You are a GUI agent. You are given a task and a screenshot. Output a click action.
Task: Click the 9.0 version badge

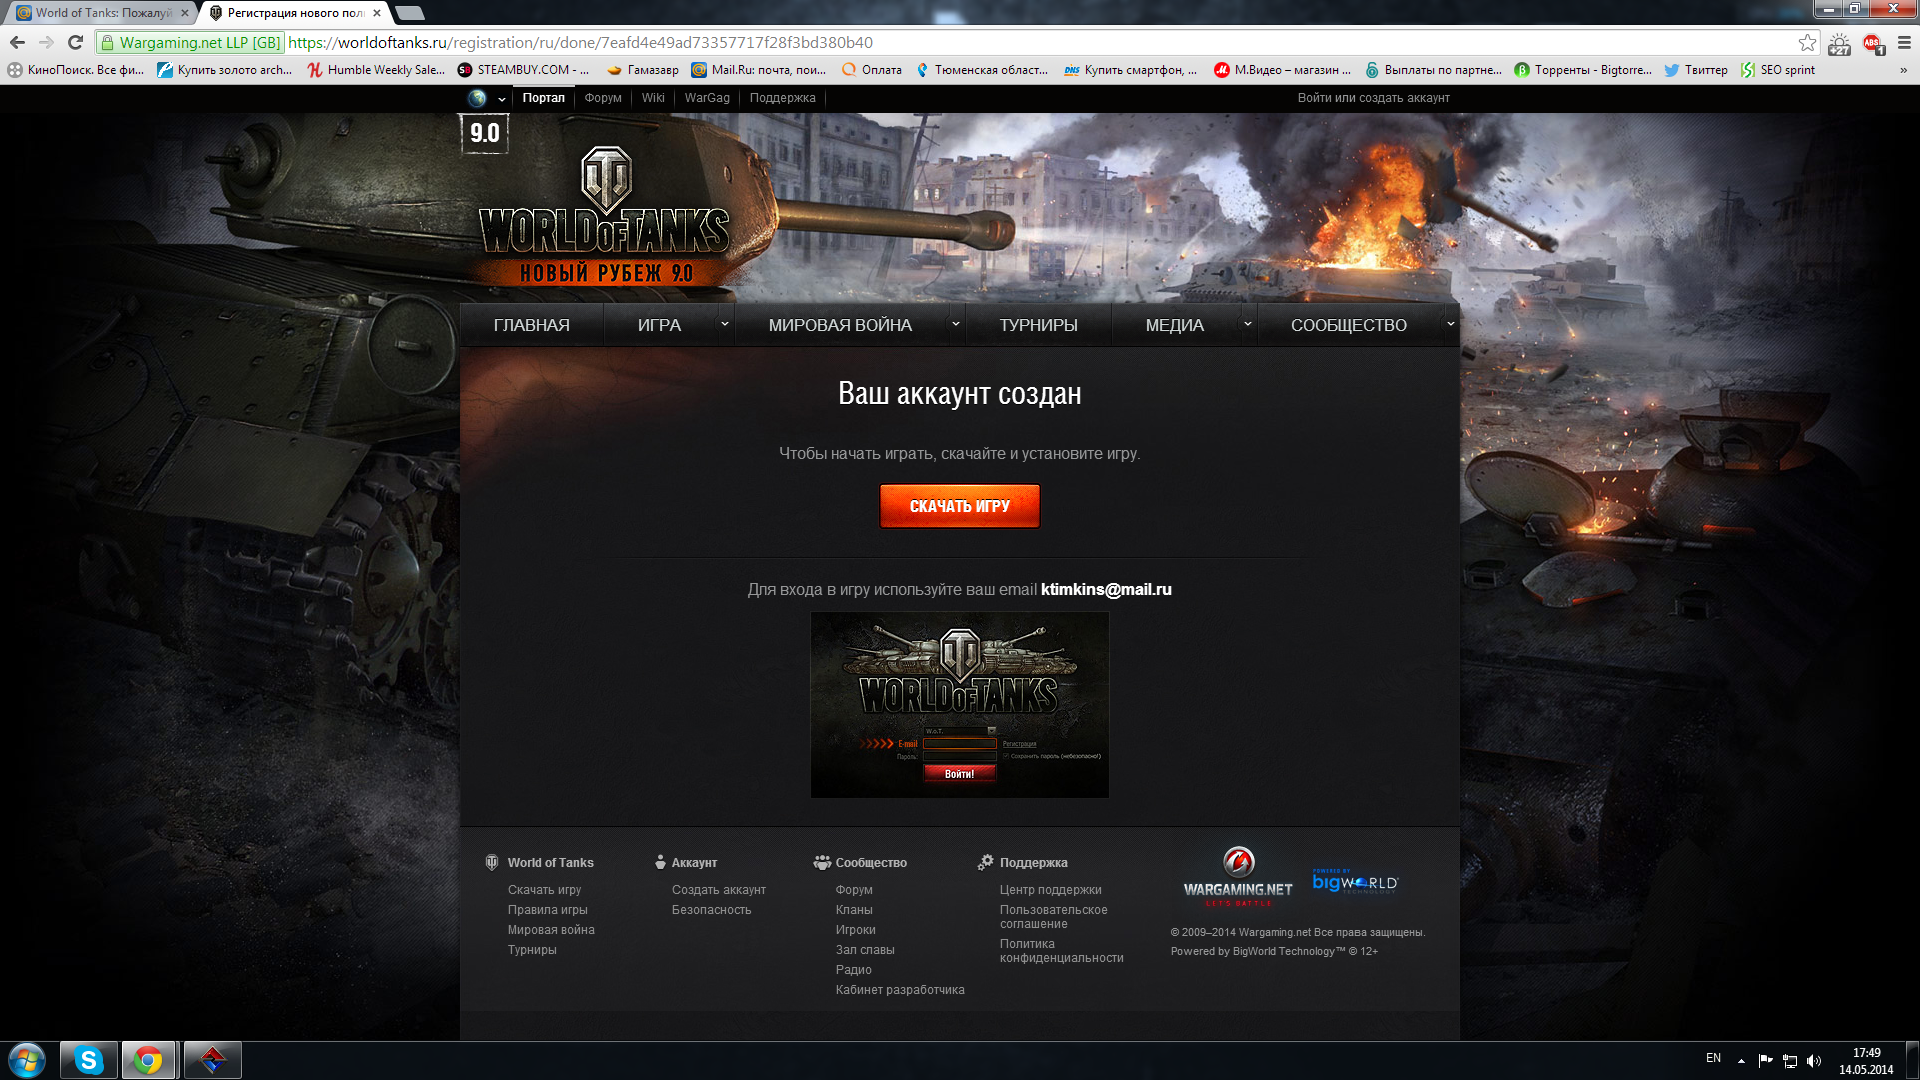pyautogui.click(x=484, y=133)
